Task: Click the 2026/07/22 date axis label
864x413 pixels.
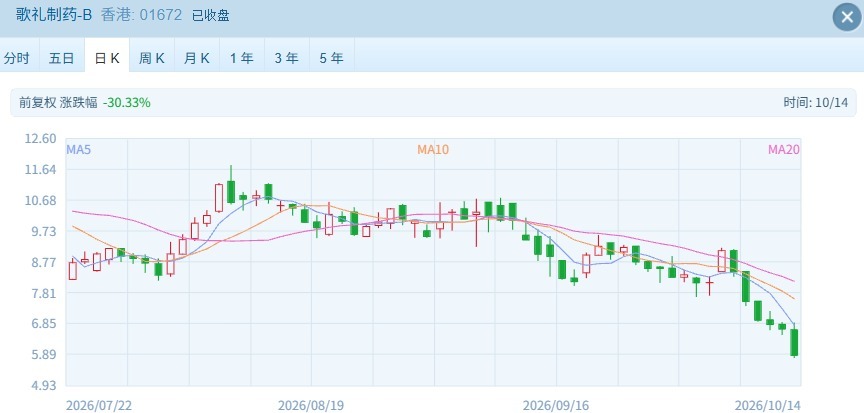Action: 99,406
